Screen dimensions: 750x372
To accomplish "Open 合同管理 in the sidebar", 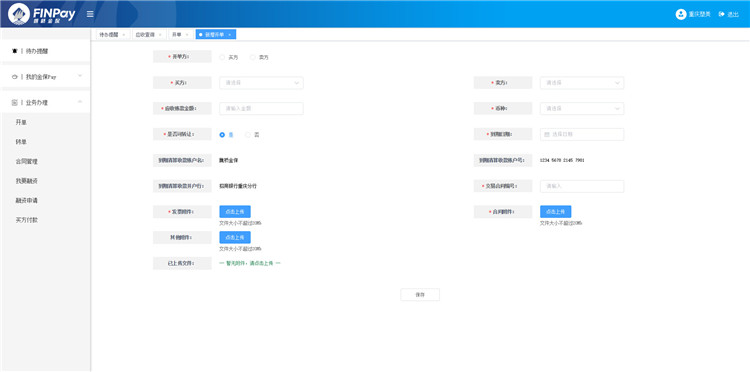I will coord(26,162).
